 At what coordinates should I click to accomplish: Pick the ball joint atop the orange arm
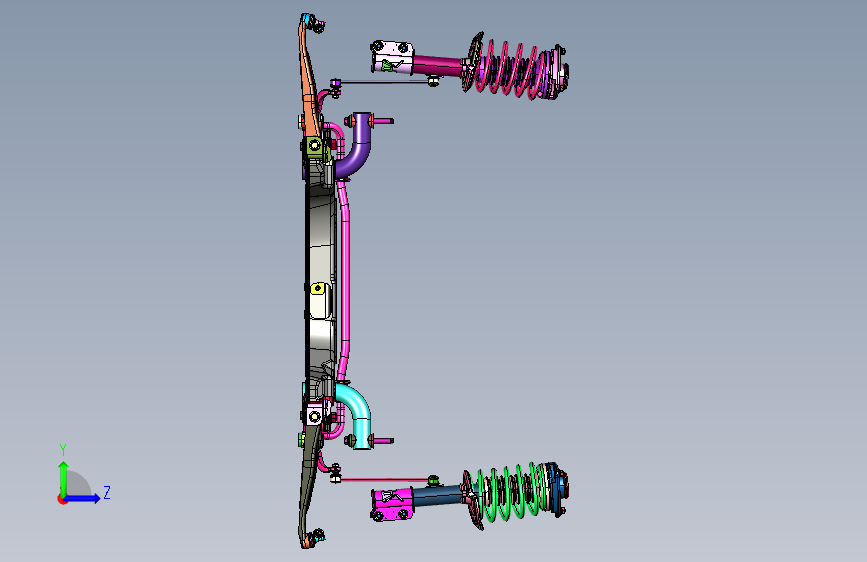pyautogui.click(x=314, y=22)
